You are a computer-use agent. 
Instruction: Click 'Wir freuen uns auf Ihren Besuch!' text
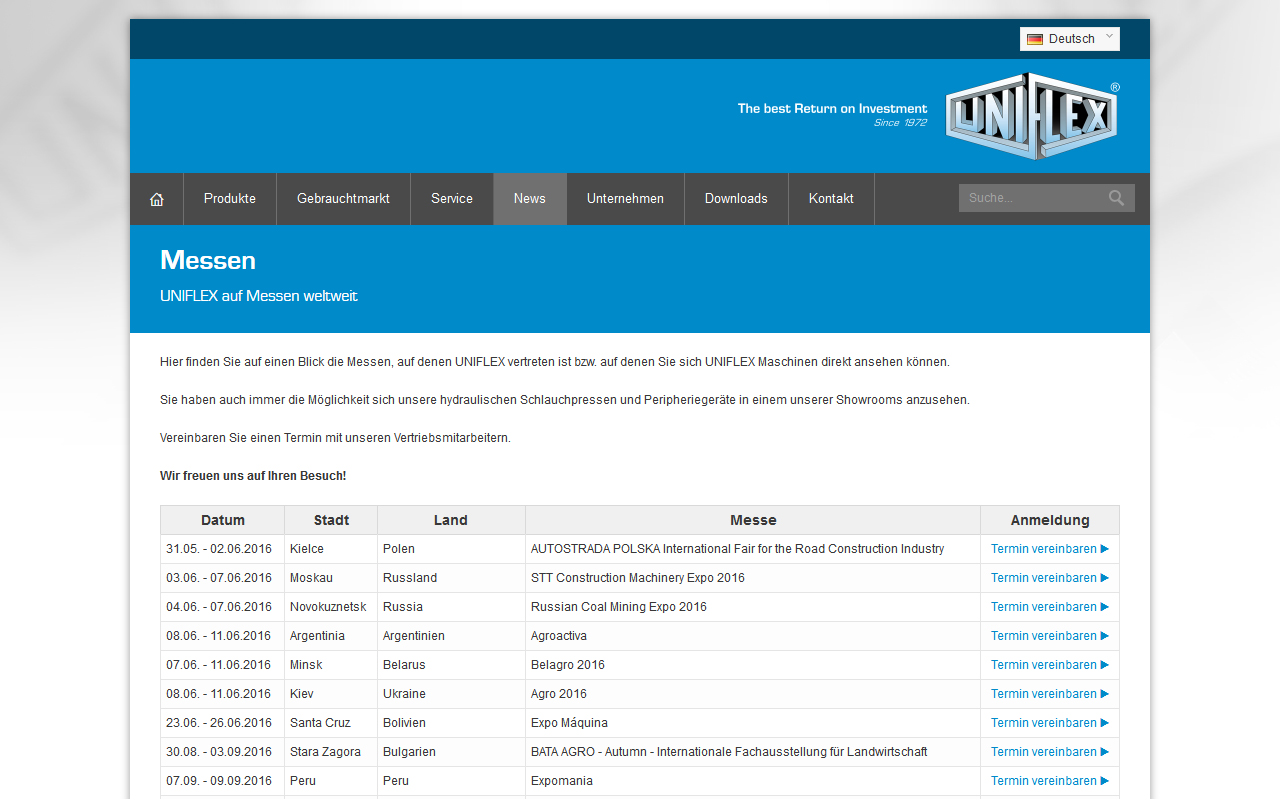click(x=253, y=476)
